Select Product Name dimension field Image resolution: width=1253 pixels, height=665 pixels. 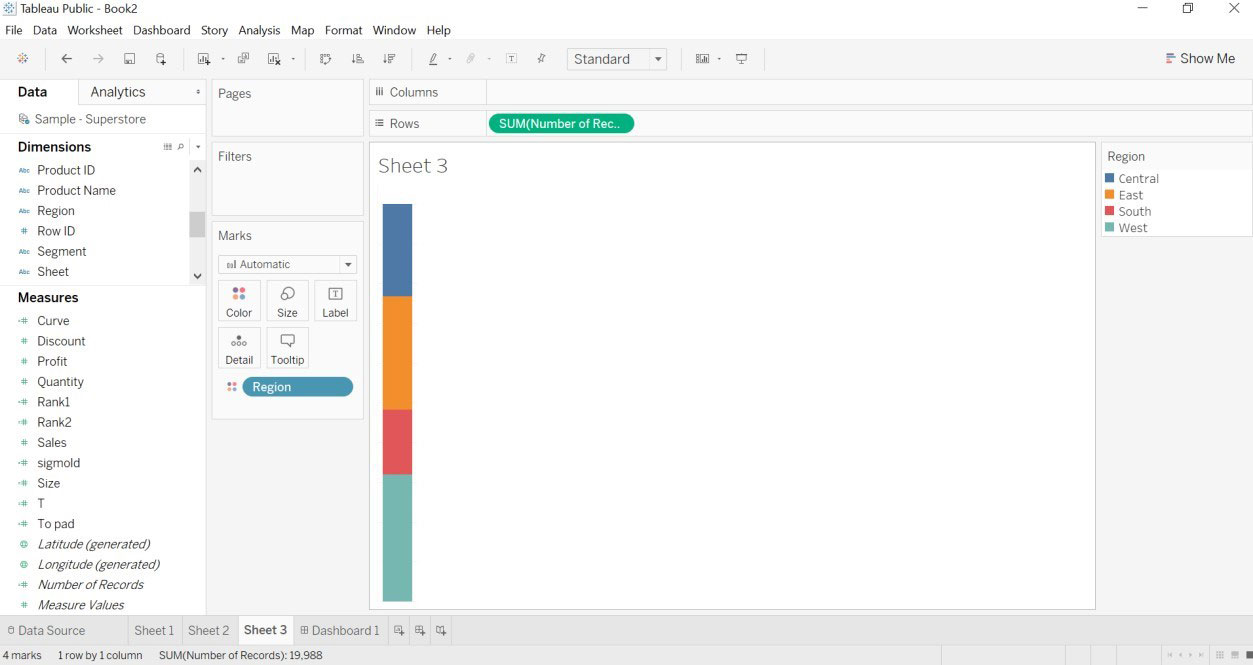tap(76, 190)
